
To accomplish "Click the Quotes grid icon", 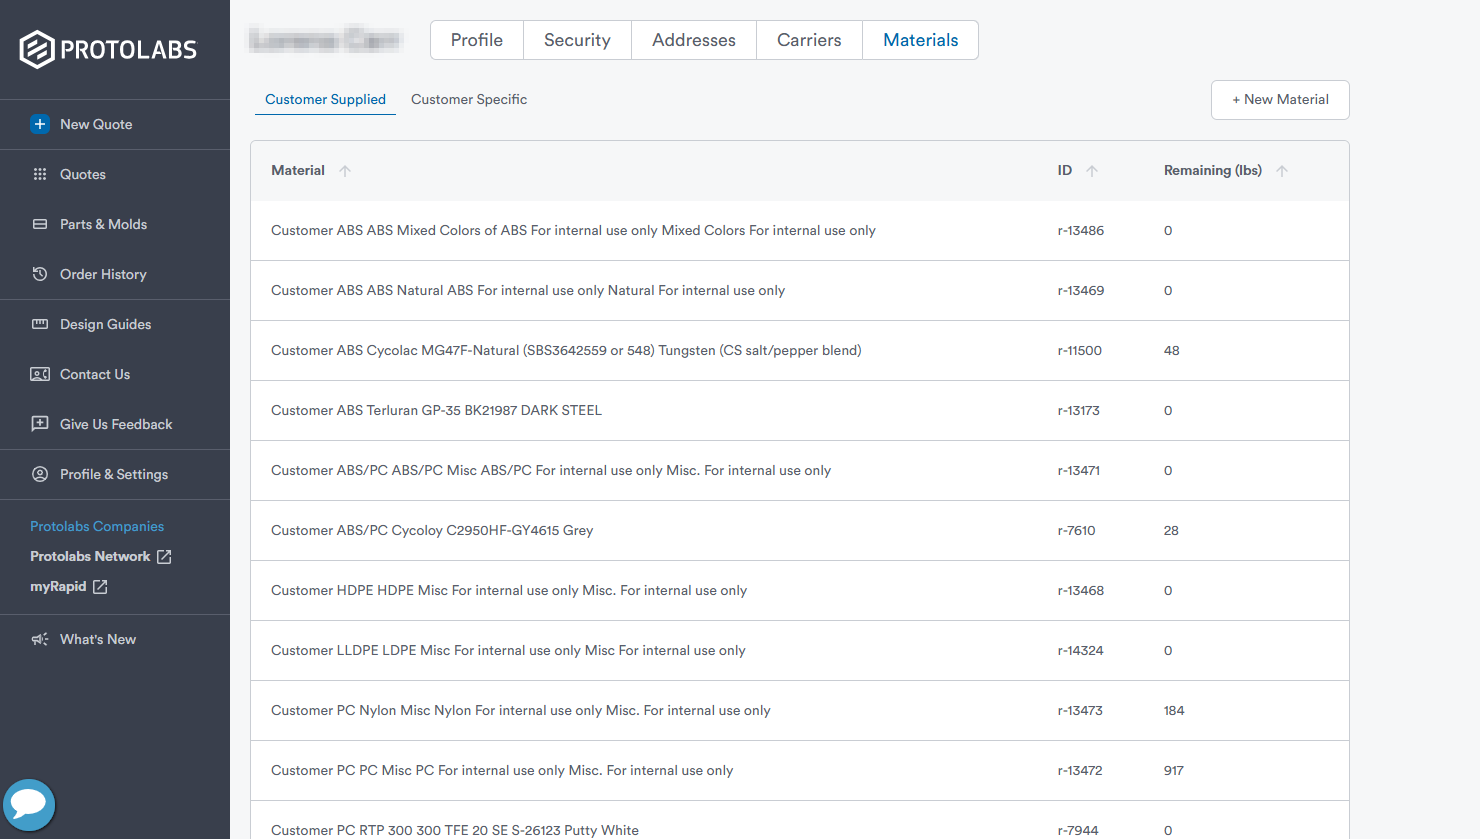I will 40,174.
